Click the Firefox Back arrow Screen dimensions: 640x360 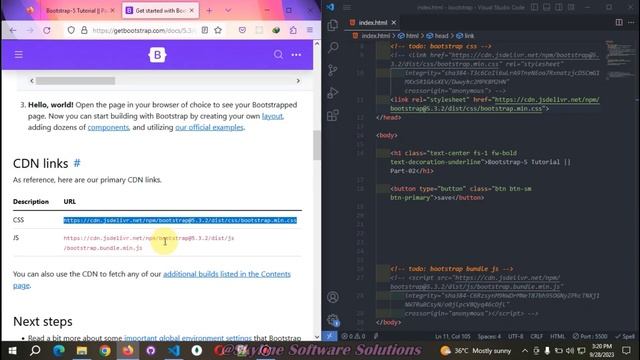point(13,30)
